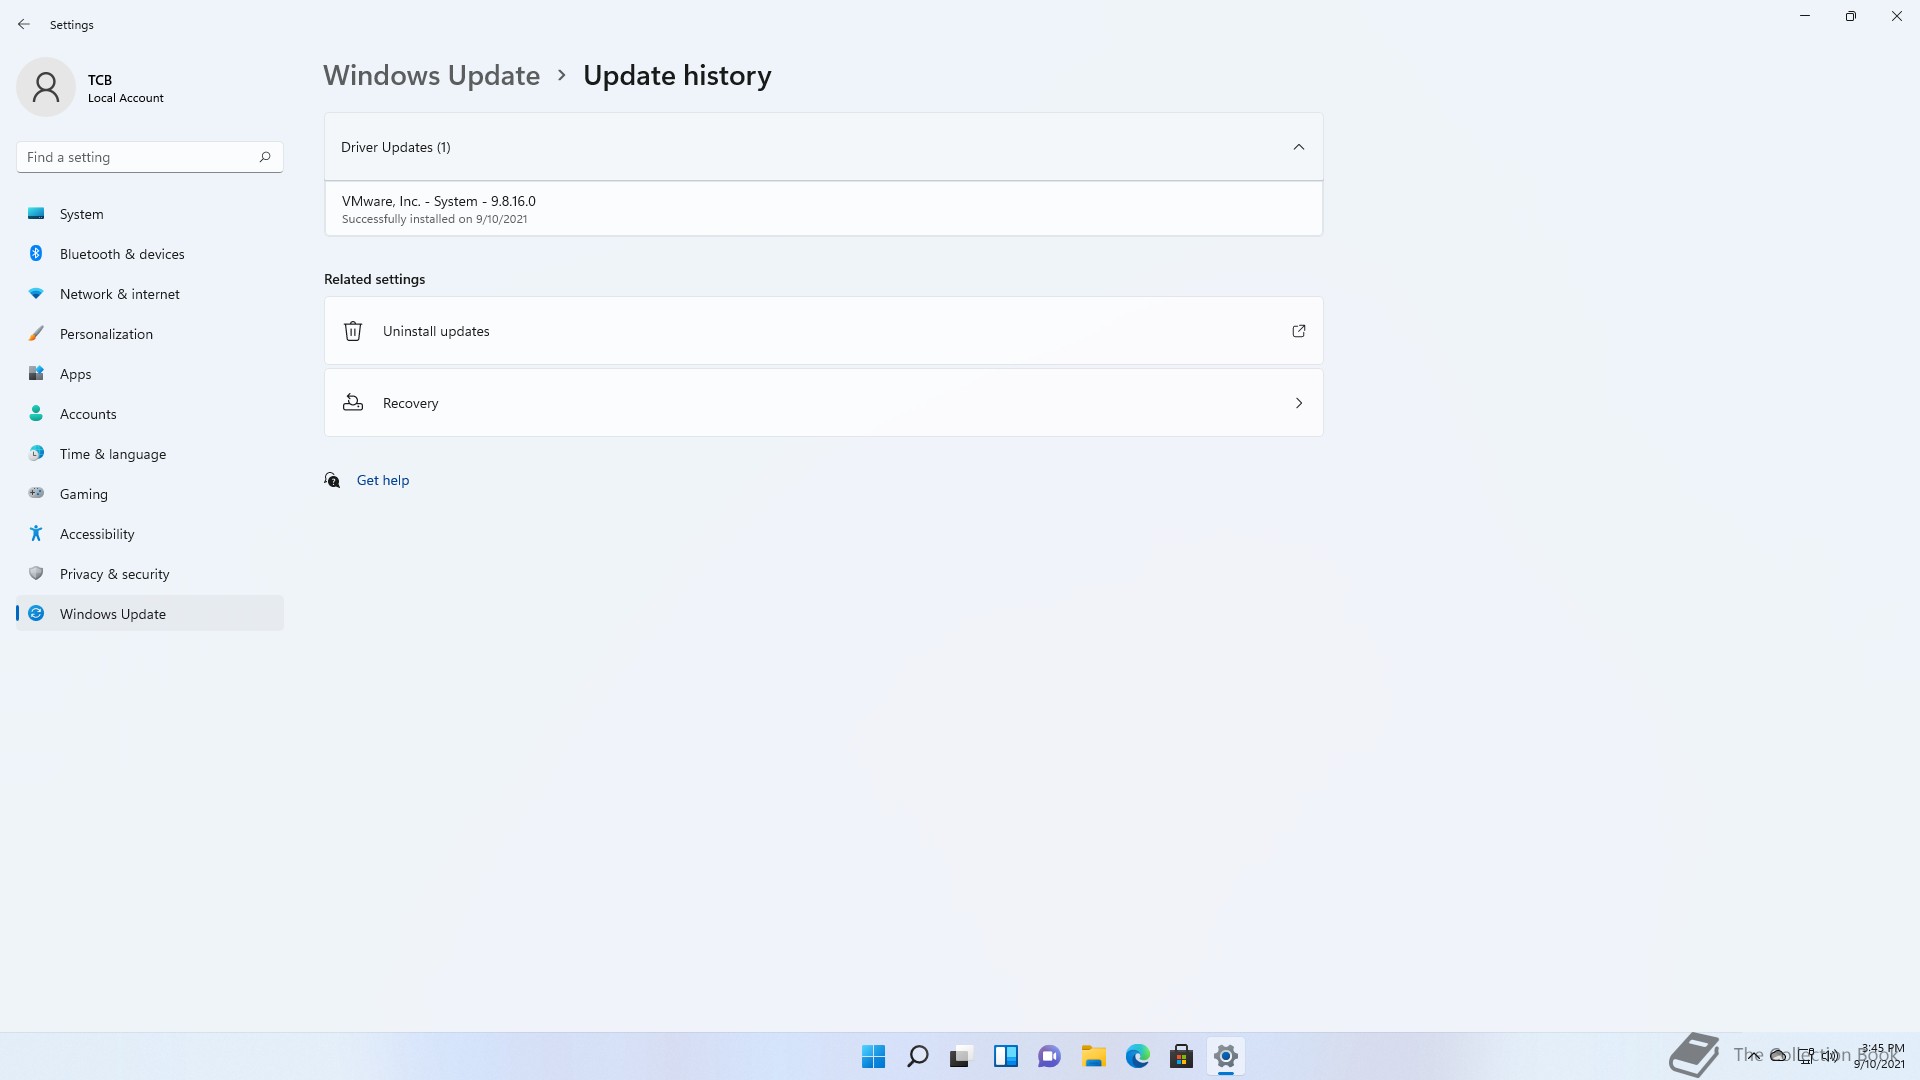Select Windows Update in sidebar
This screenshot has height=1080, width=1920.
tap(150, 614)
